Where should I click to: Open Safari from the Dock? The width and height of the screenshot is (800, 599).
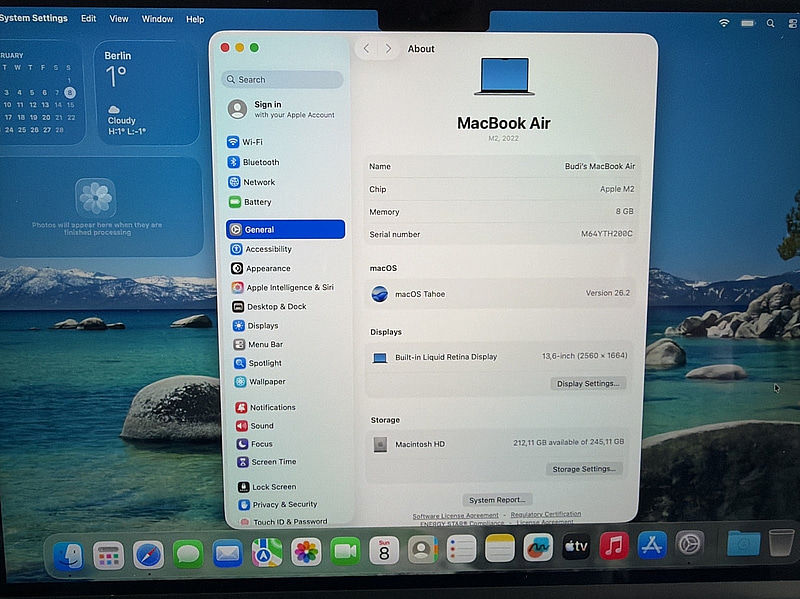[x=148, y=553]
